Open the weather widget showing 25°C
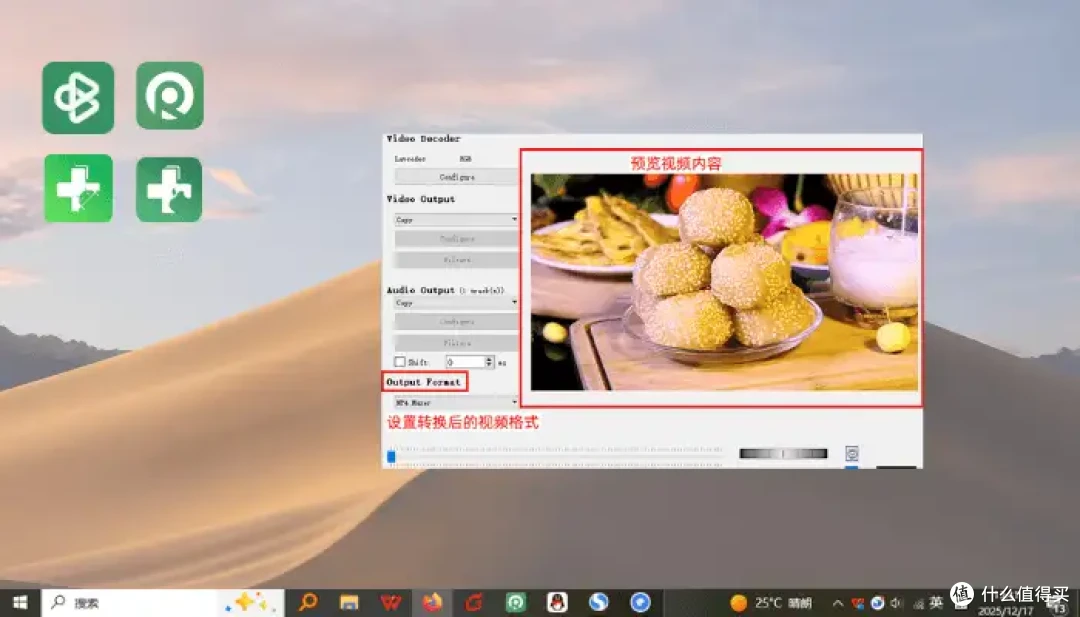 point(771,603)
